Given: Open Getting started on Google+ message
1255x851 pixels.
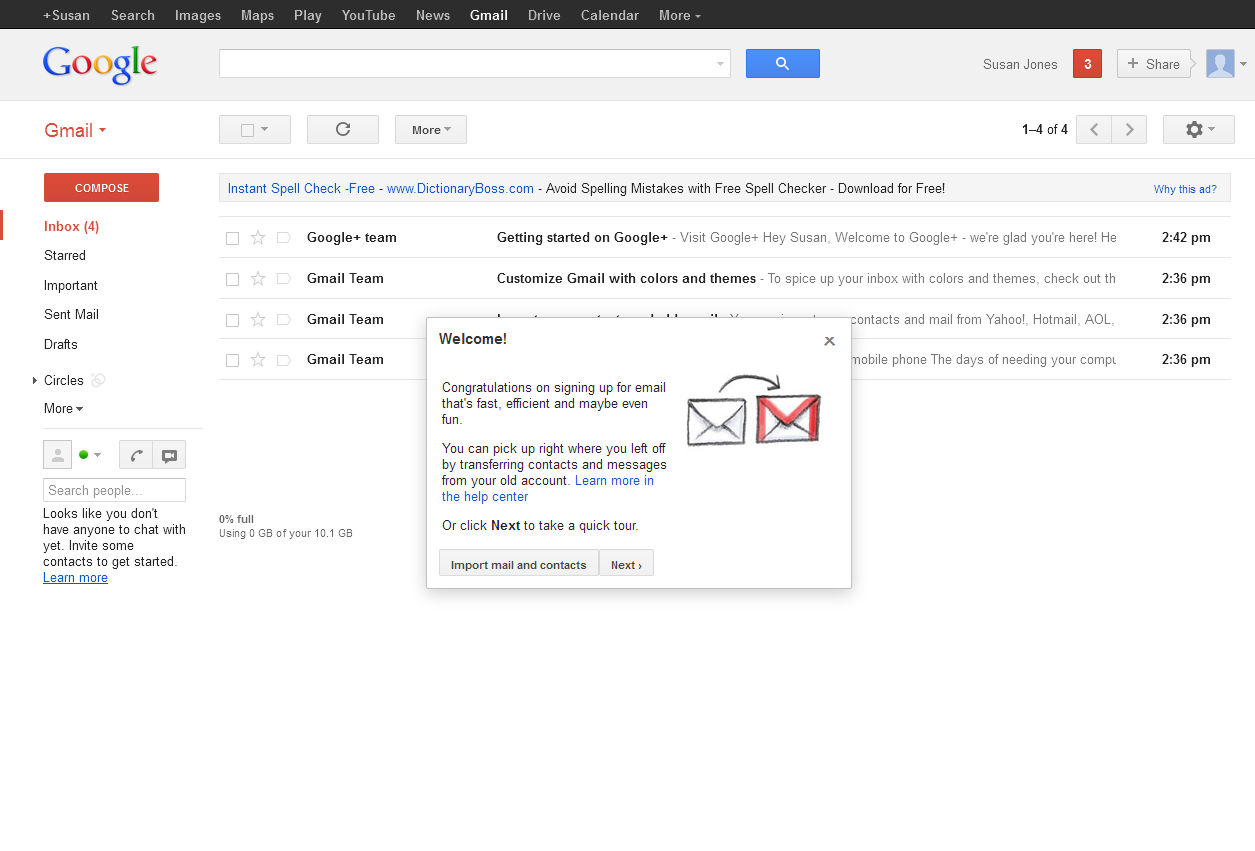Looking at the screenshot, I should (725, 238).
